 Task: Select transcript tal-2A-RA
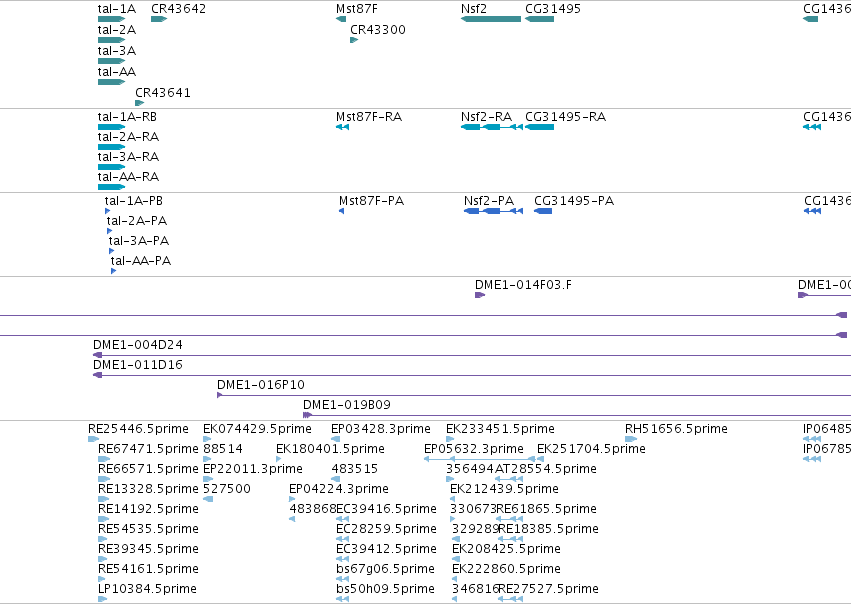111,147
